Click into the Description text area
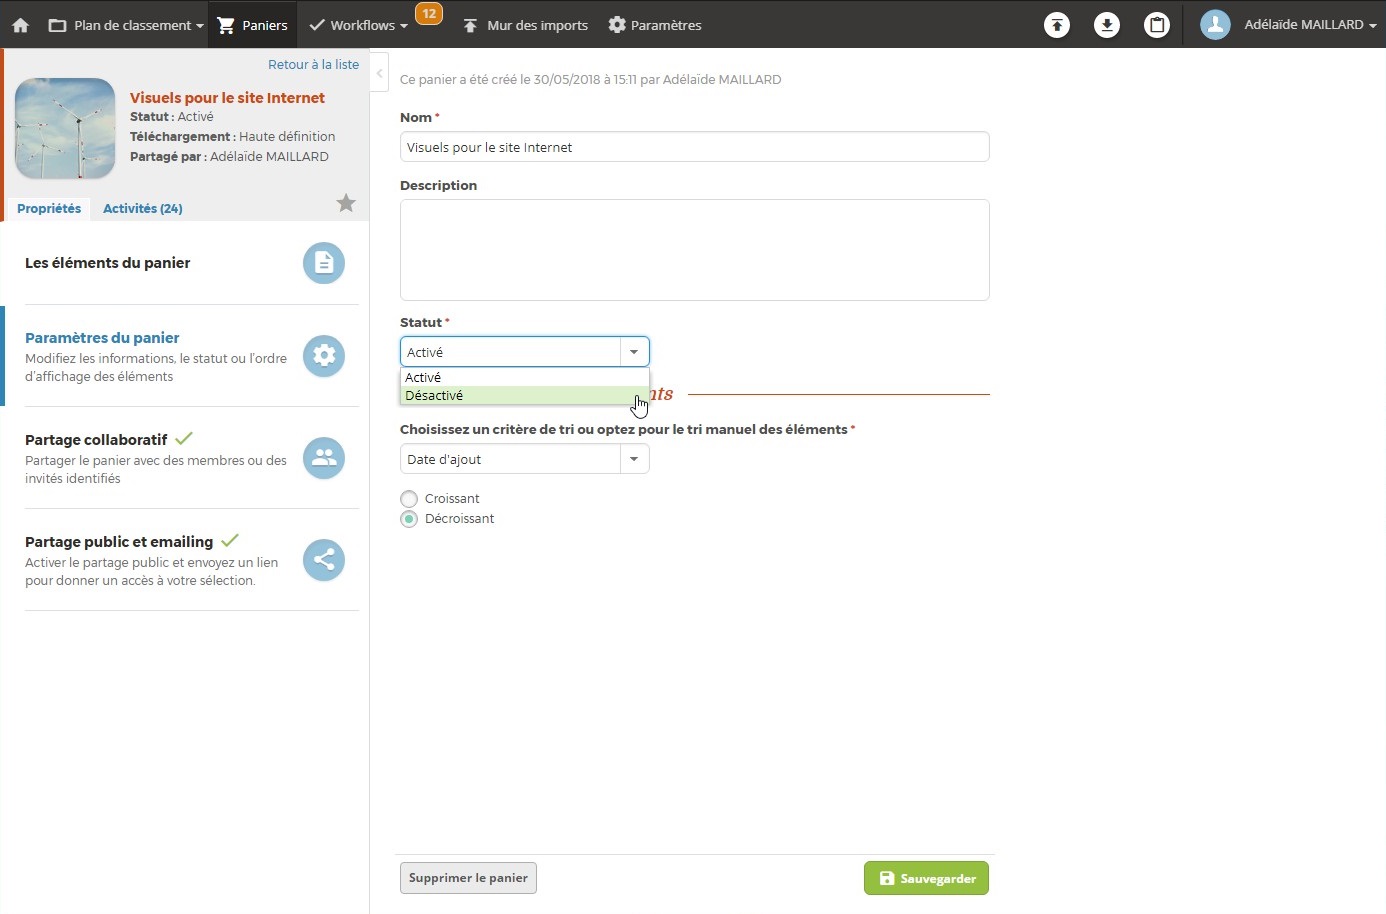Viewport: 1386px width, 914px height. (694, 250)
